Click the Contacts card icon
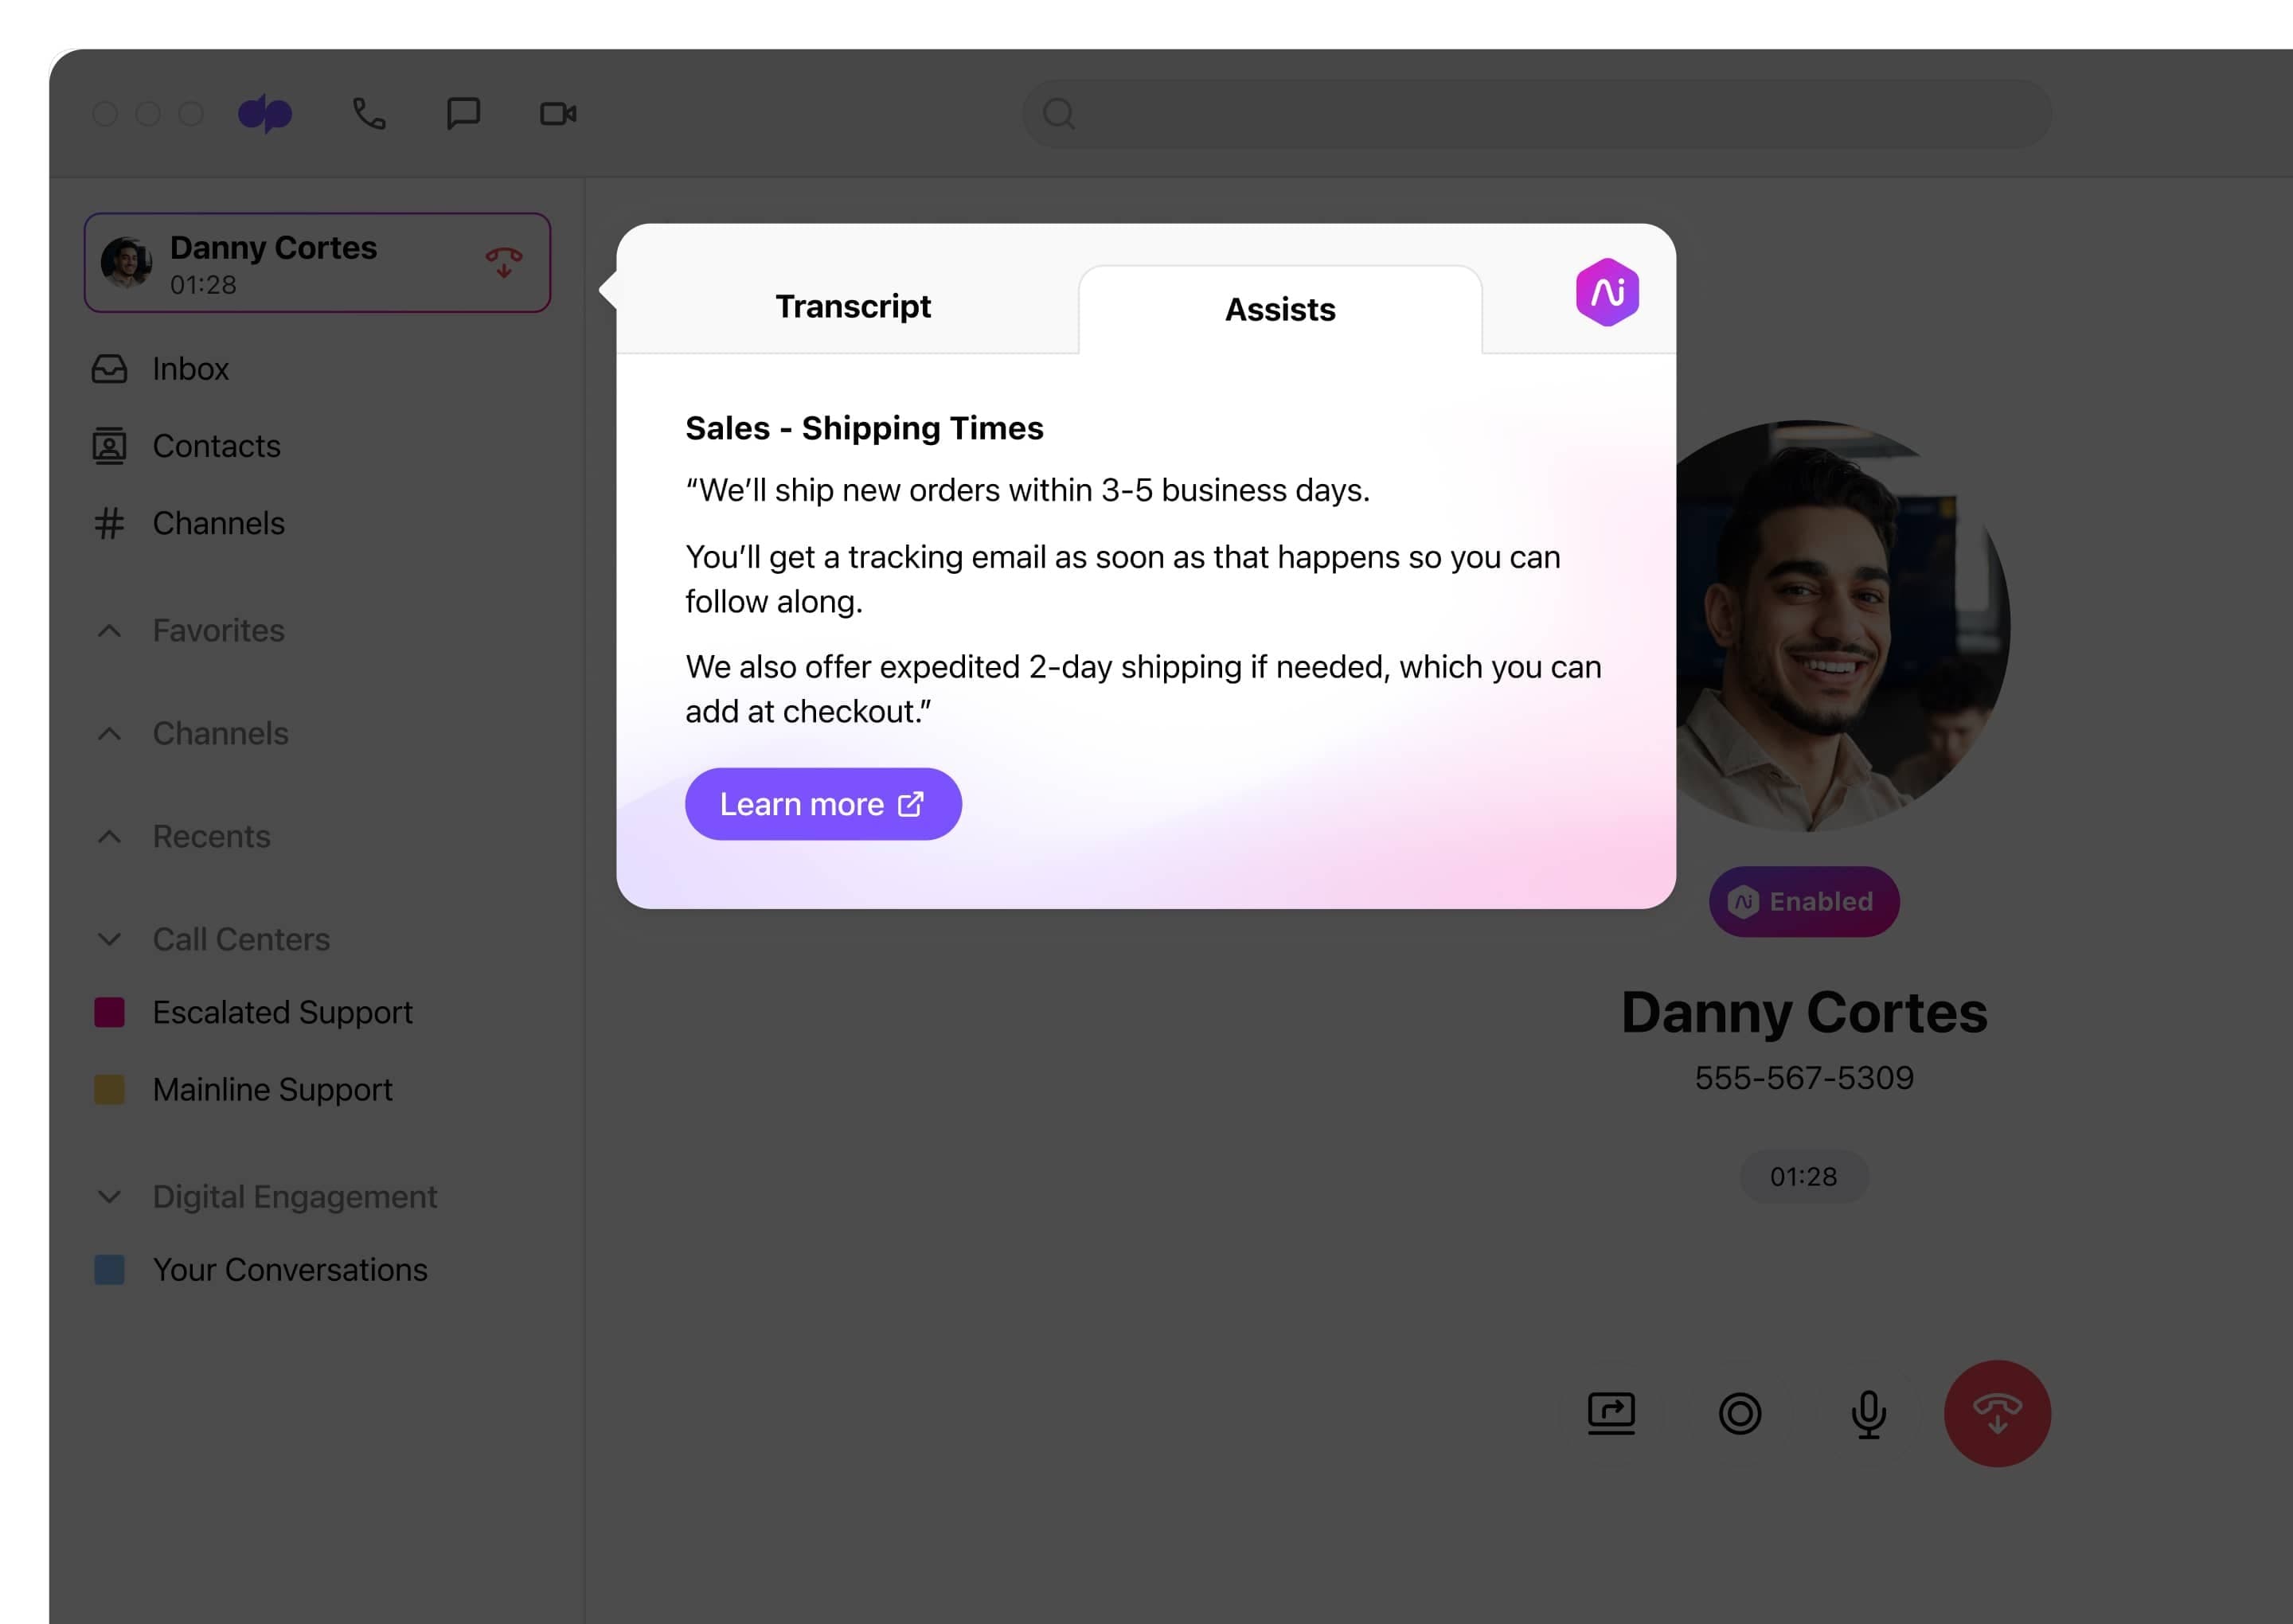Viewport: 2293px width, 1624px height. 109,446
